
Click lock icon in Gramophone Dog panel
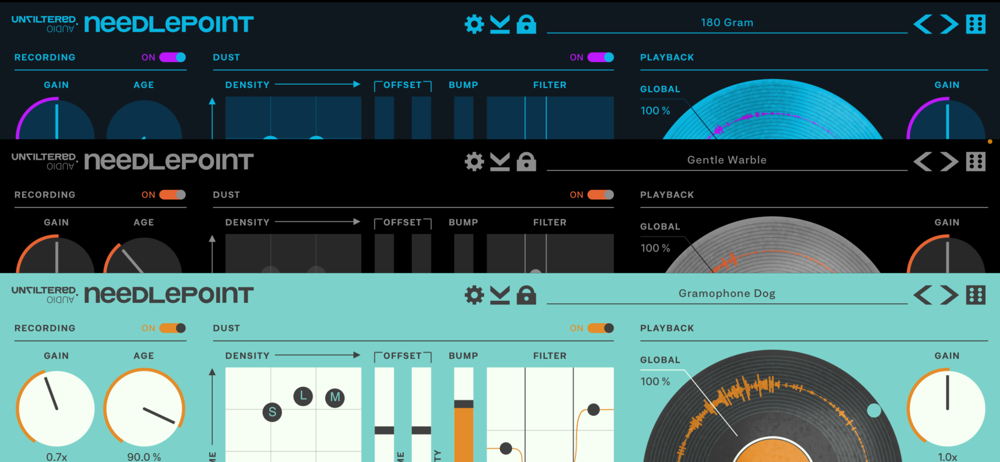pyautogui.click(x=526, y=294)
